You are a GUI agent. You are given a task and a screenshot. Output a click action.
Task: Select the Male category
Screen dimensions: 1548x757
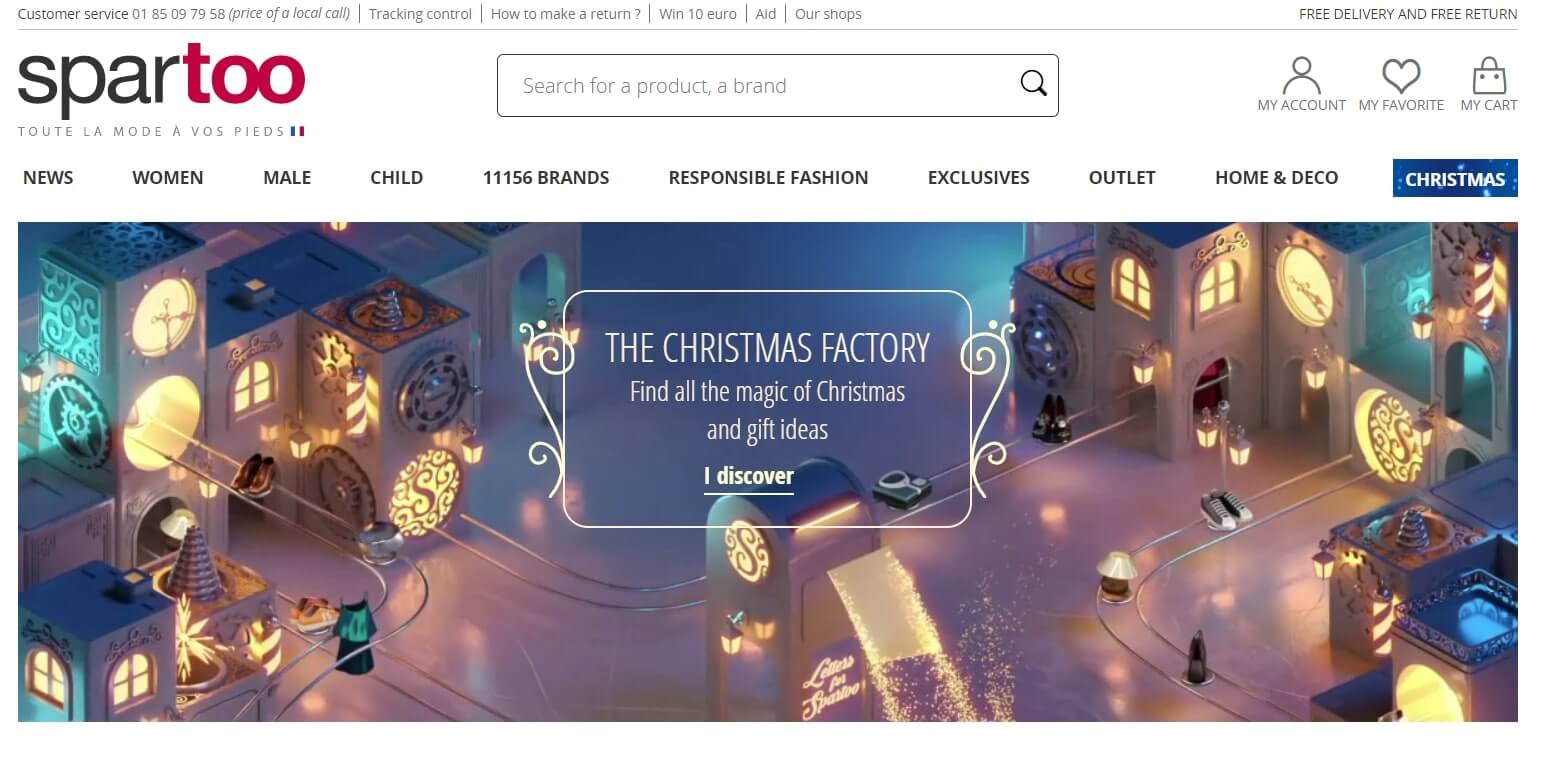coord(287,178)
